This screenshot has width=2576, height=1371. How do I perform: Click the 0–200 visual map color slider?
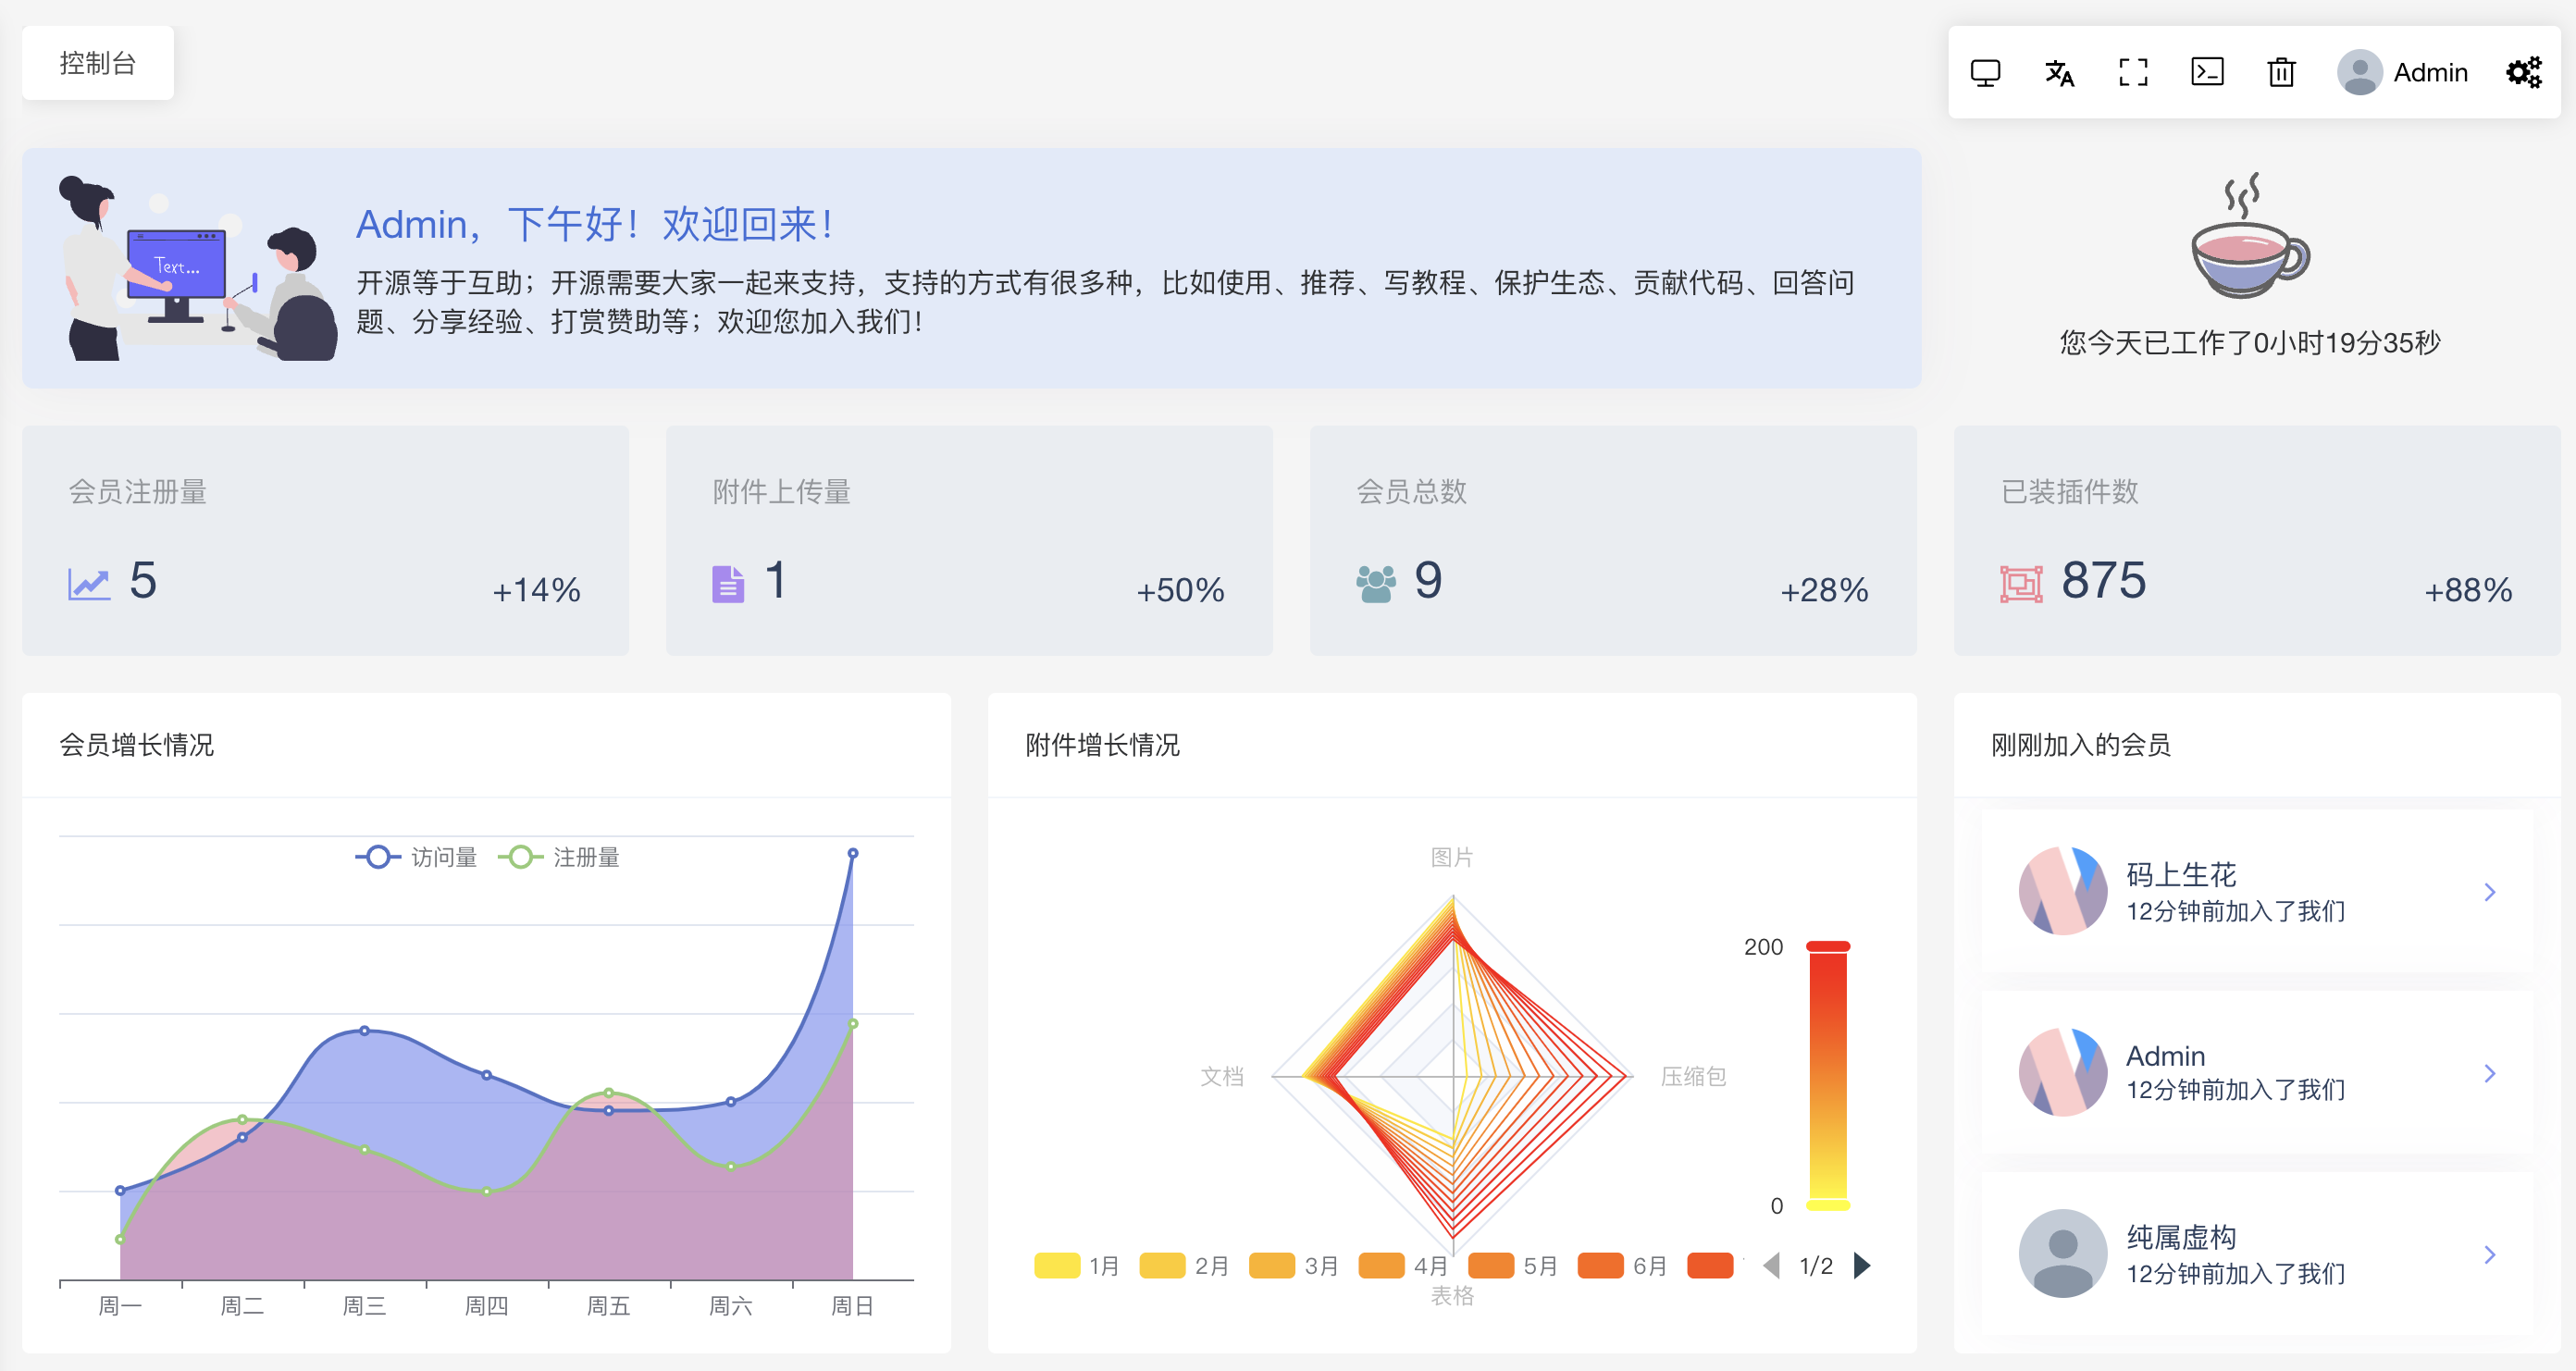pyautogui.click(x=1828, y=1076)
